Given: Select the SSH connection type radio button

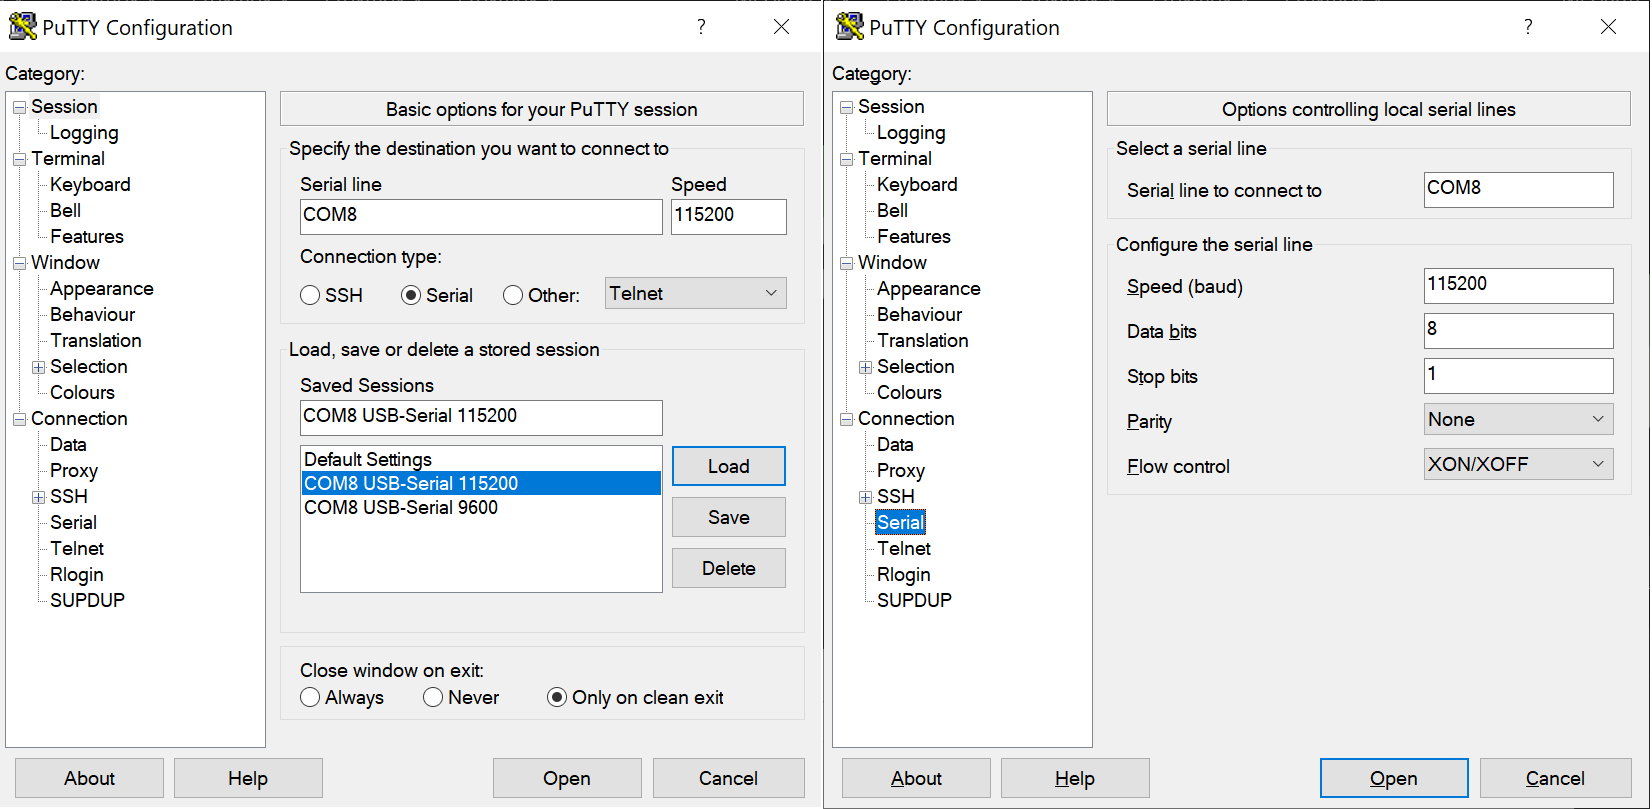Looking at the screenshot, I should pos(310,295).
